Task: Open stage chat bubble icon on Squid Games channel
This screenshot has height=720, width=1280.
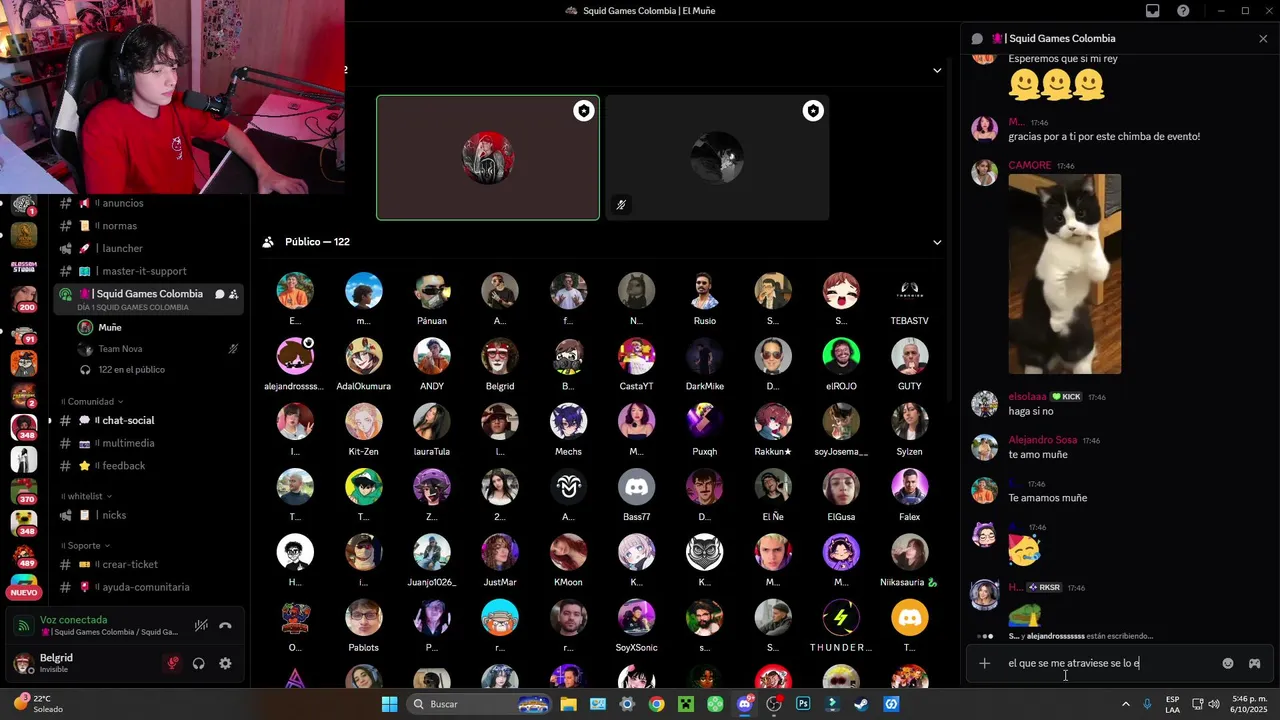Action: click(x=219, y=294)
